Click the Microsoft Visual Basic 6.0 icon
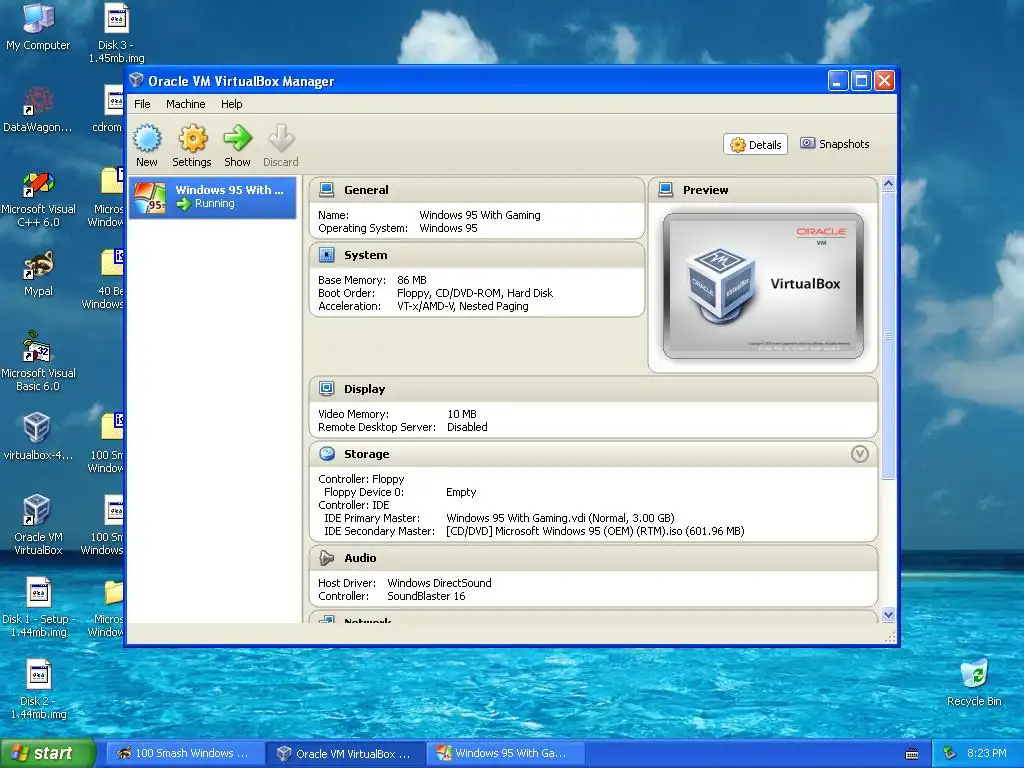Viewport: 1024px width, 768px height. [x=39, y=362]
